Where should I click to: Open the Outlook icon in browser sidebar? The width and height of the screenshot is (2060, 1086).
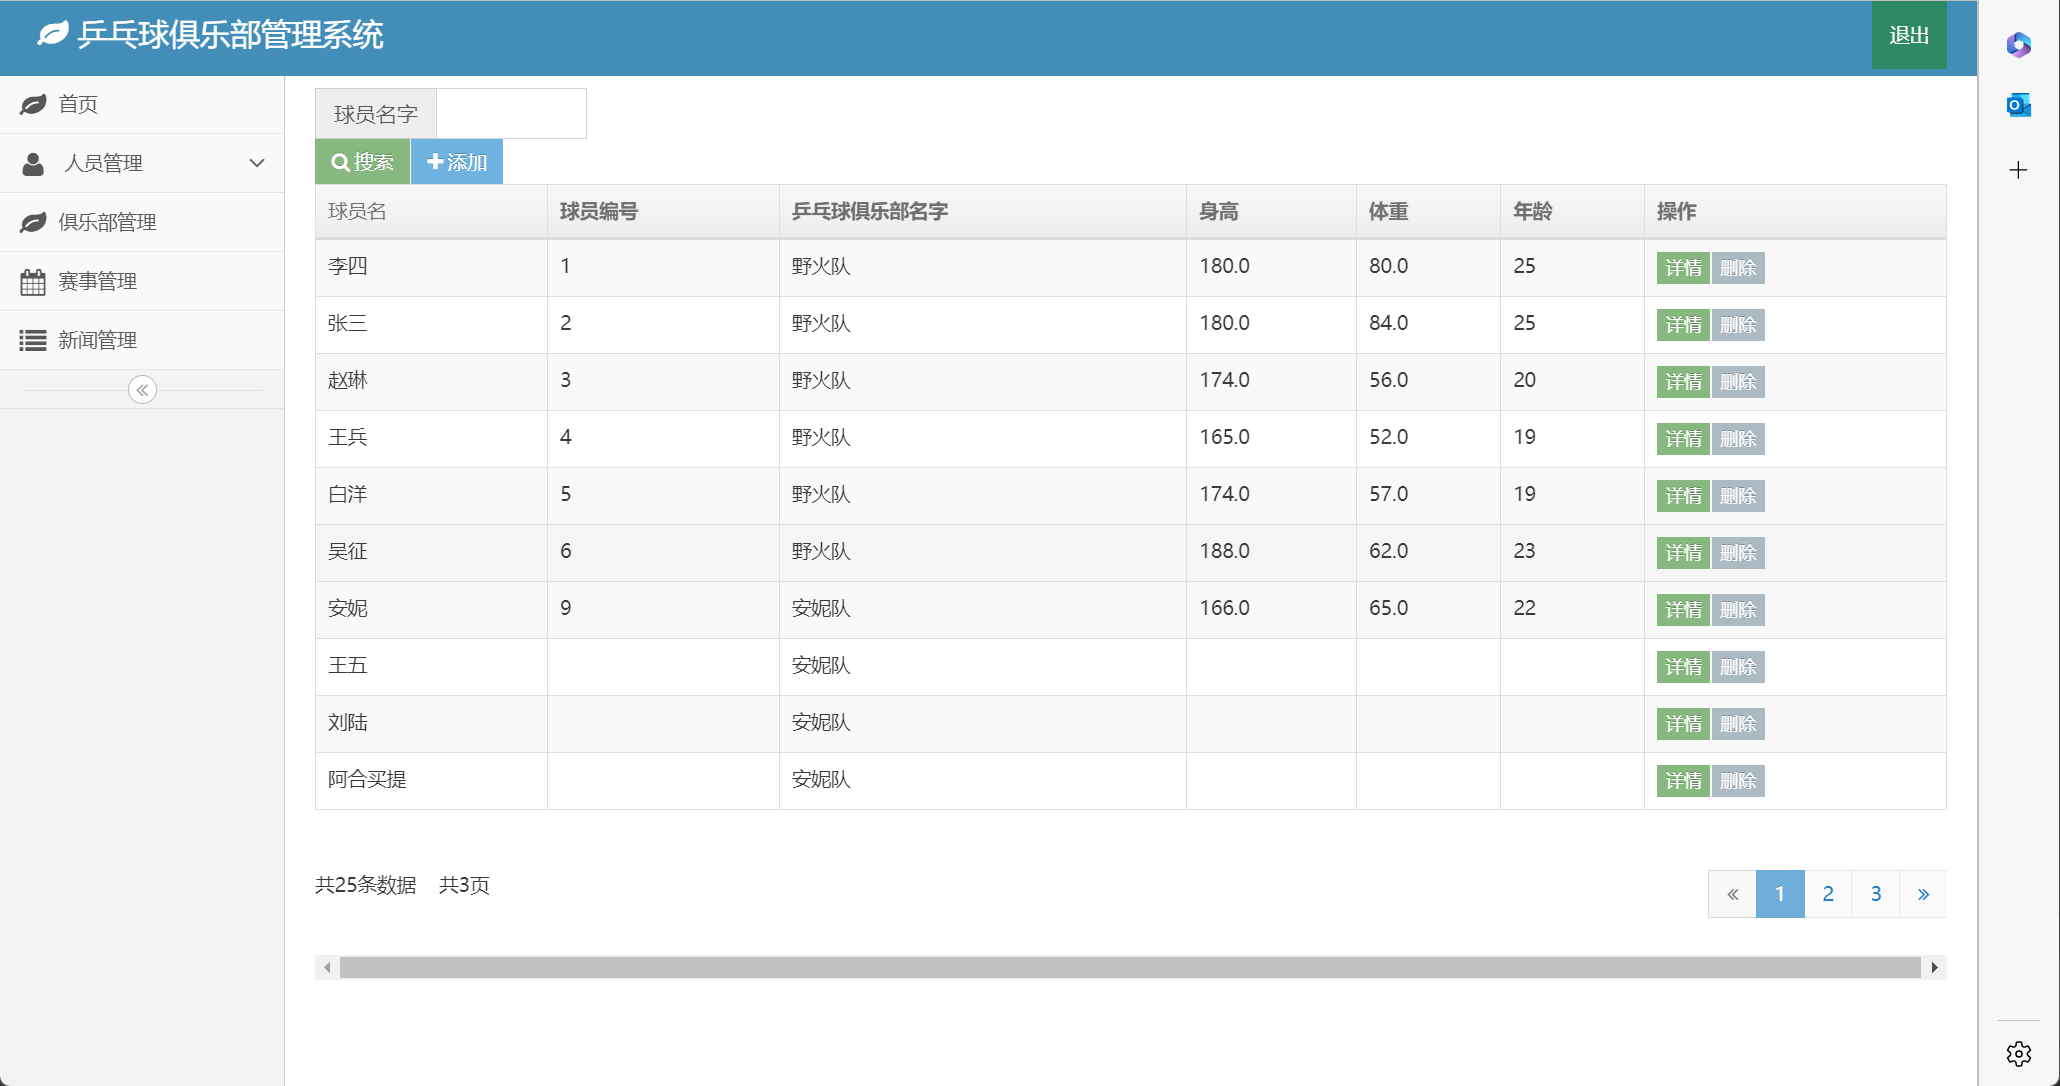pyautogui.click(x=2018, y=105)
